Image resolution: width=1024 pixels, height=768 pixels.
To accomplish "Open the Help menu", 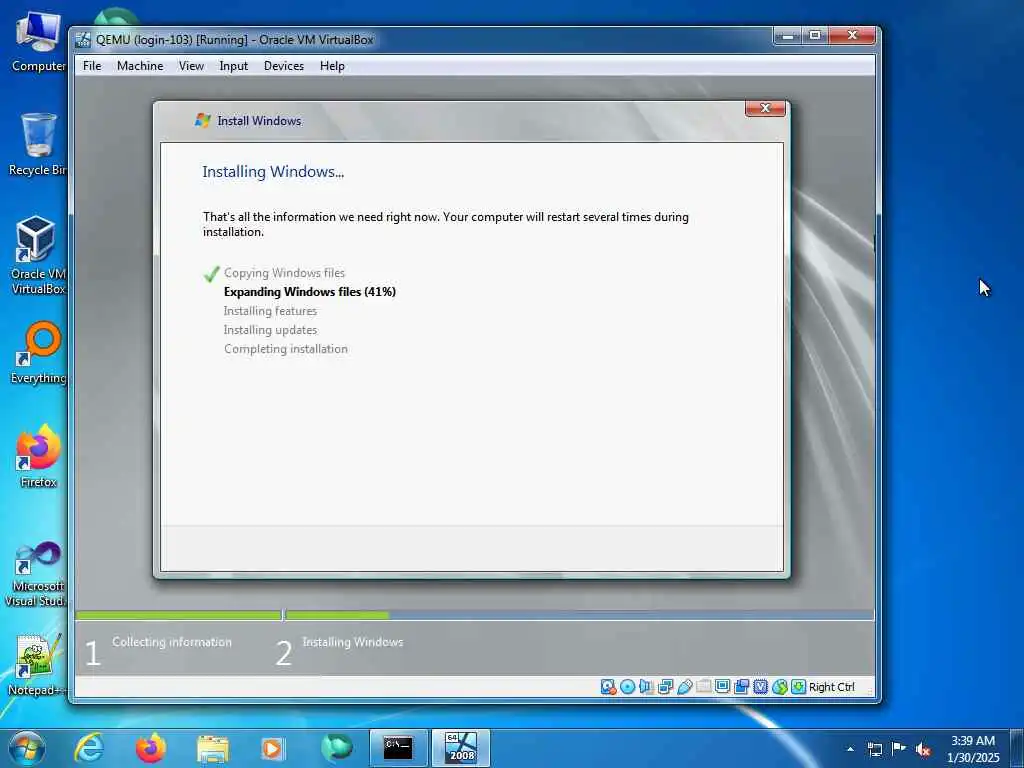I will click(x=332, y=66).
